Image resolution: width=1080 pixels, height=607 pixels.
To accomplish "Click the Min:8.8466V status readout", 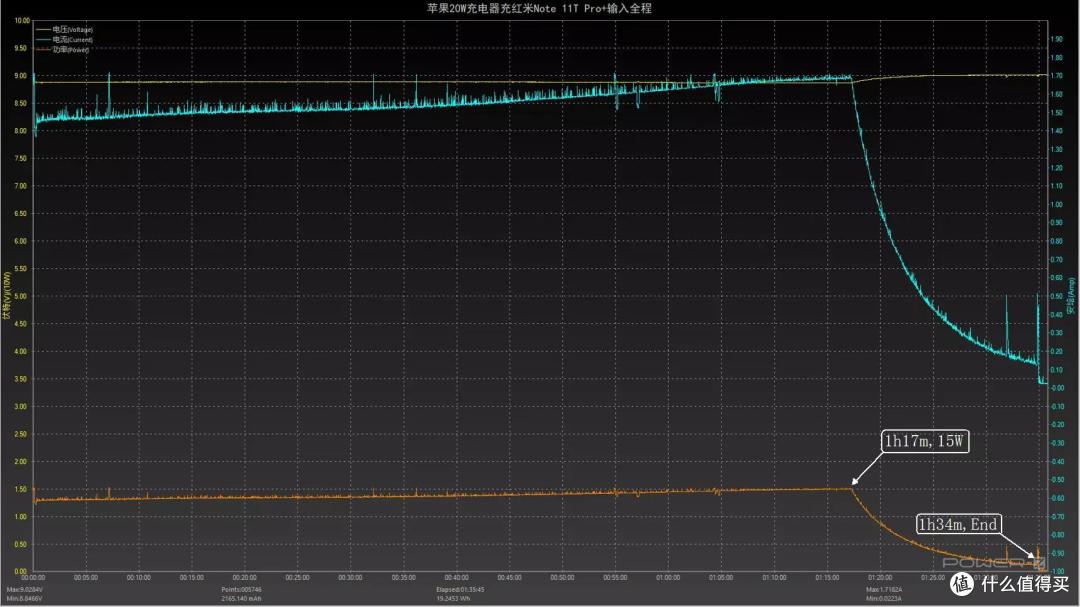I will [25, 598].
